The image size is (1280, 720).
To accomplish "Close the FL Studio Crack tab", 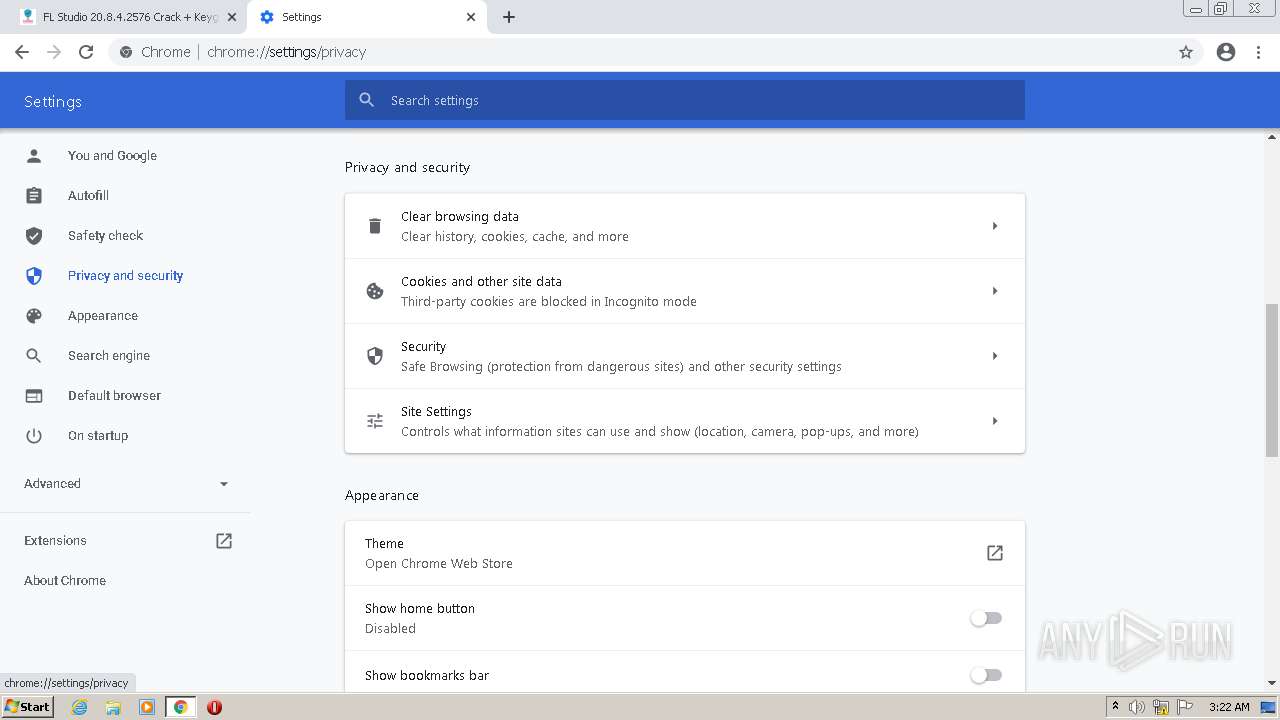I will 232,17.
